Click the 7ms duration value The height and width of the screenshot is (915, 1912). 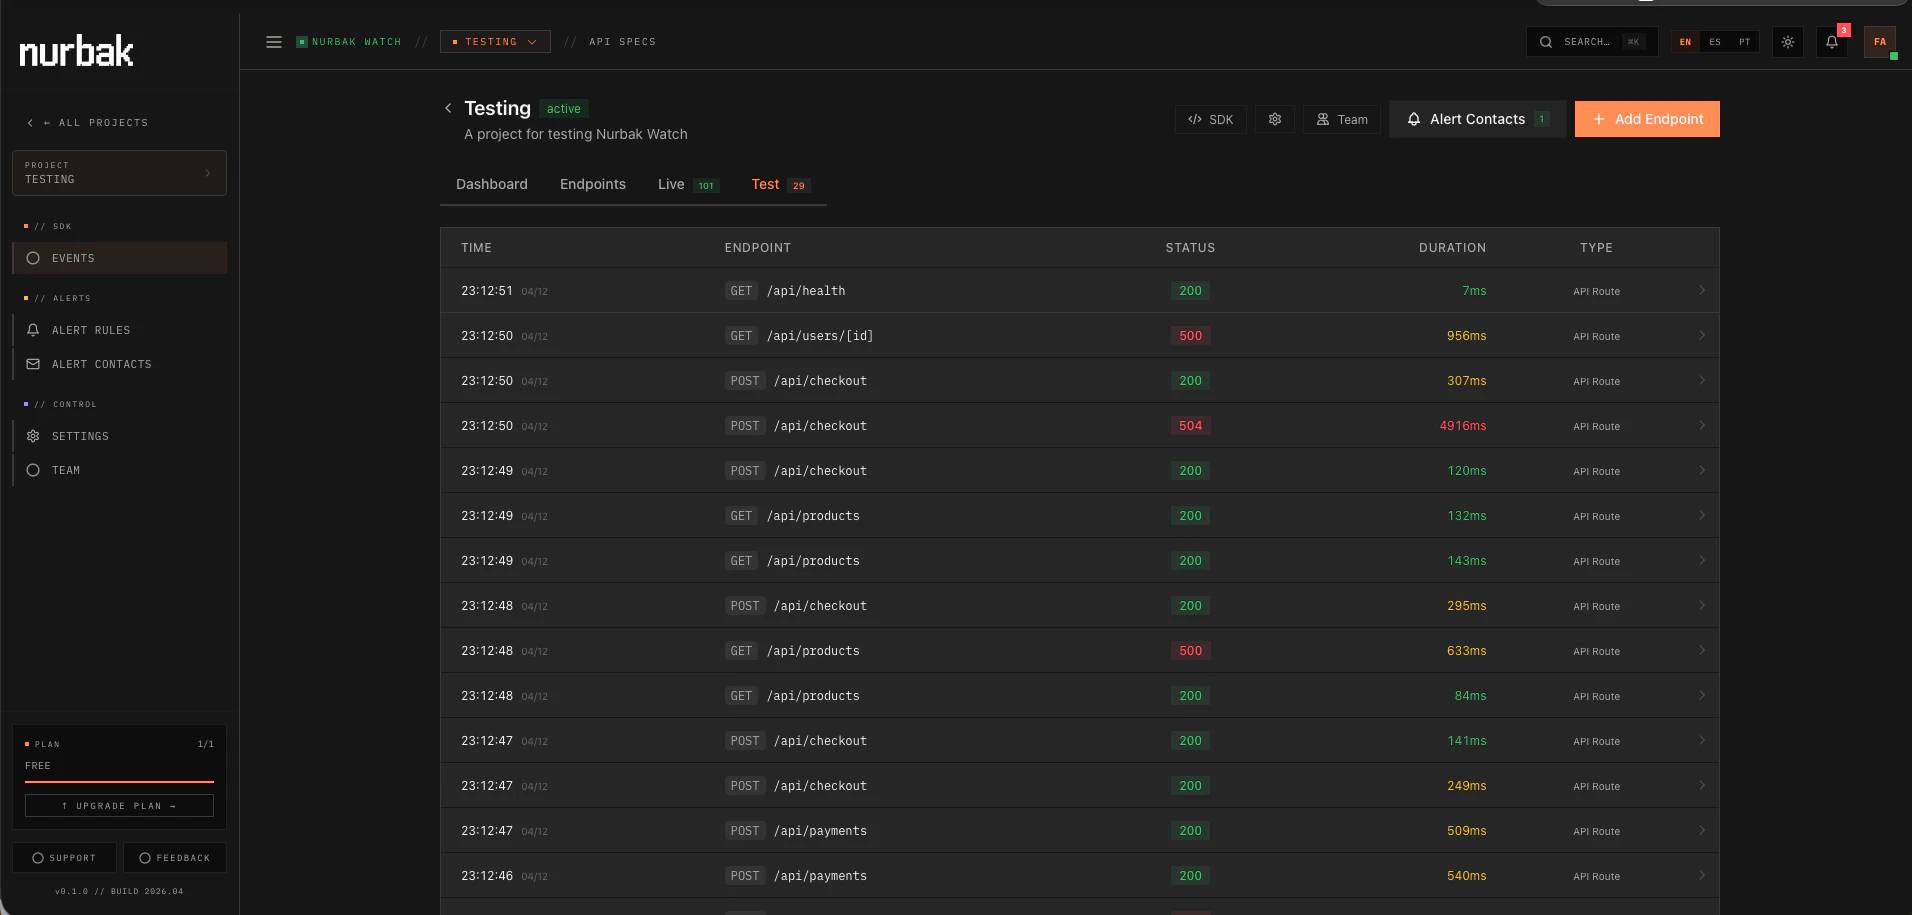pyautogui.click(x=1474, y=291)
